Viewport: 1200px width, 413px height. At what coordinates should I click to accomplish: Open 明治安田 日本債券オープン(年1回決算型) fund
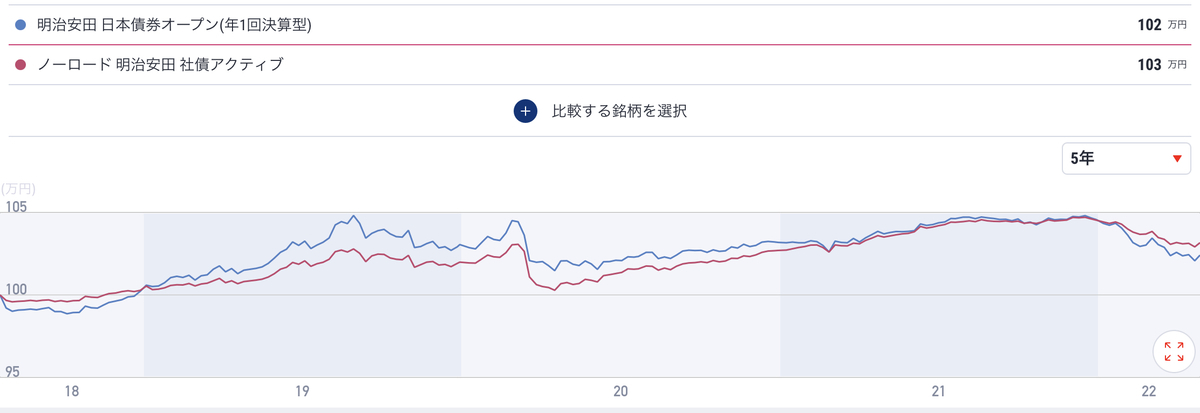click(x=175, y=25)
